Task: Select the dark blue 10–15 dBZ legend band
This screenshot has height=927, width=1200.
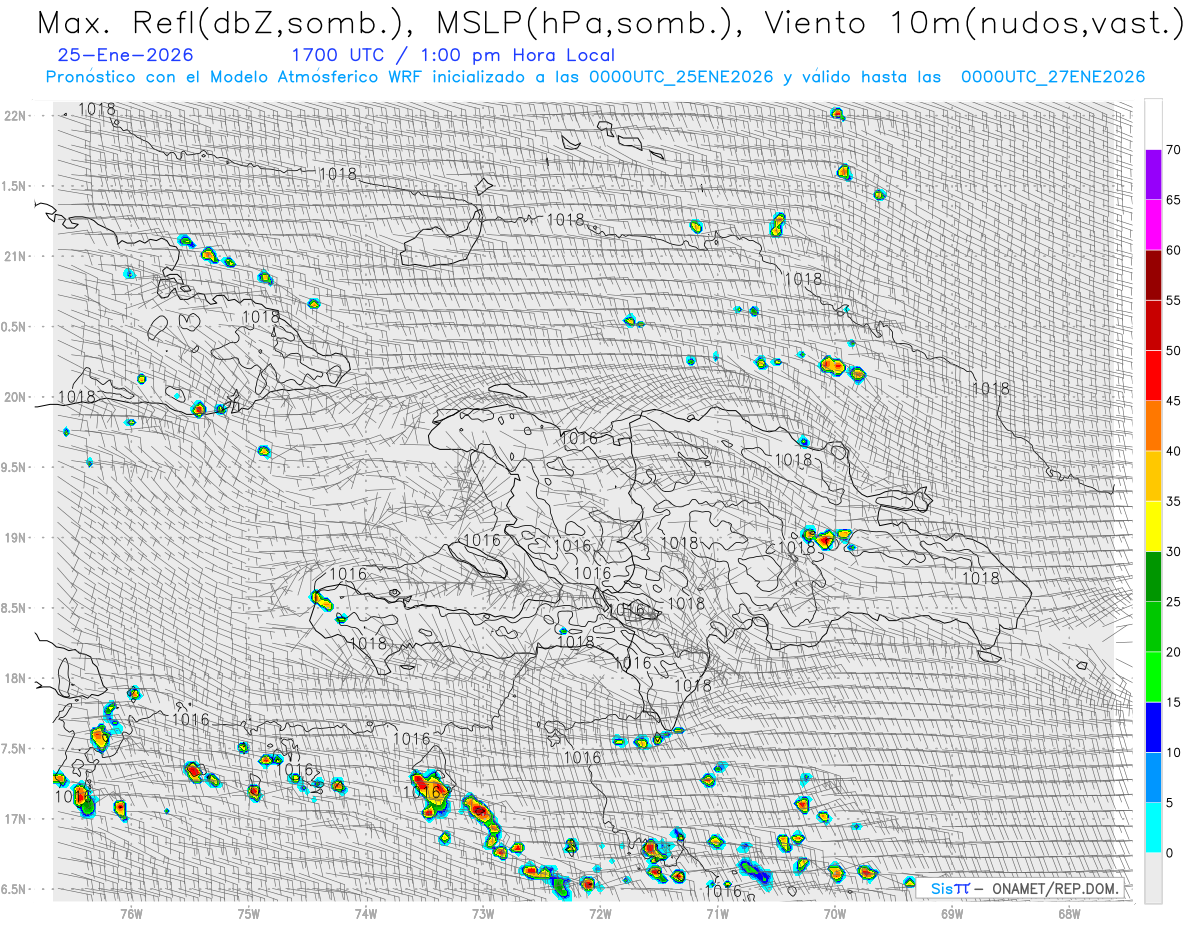Action: point(1153,727)
